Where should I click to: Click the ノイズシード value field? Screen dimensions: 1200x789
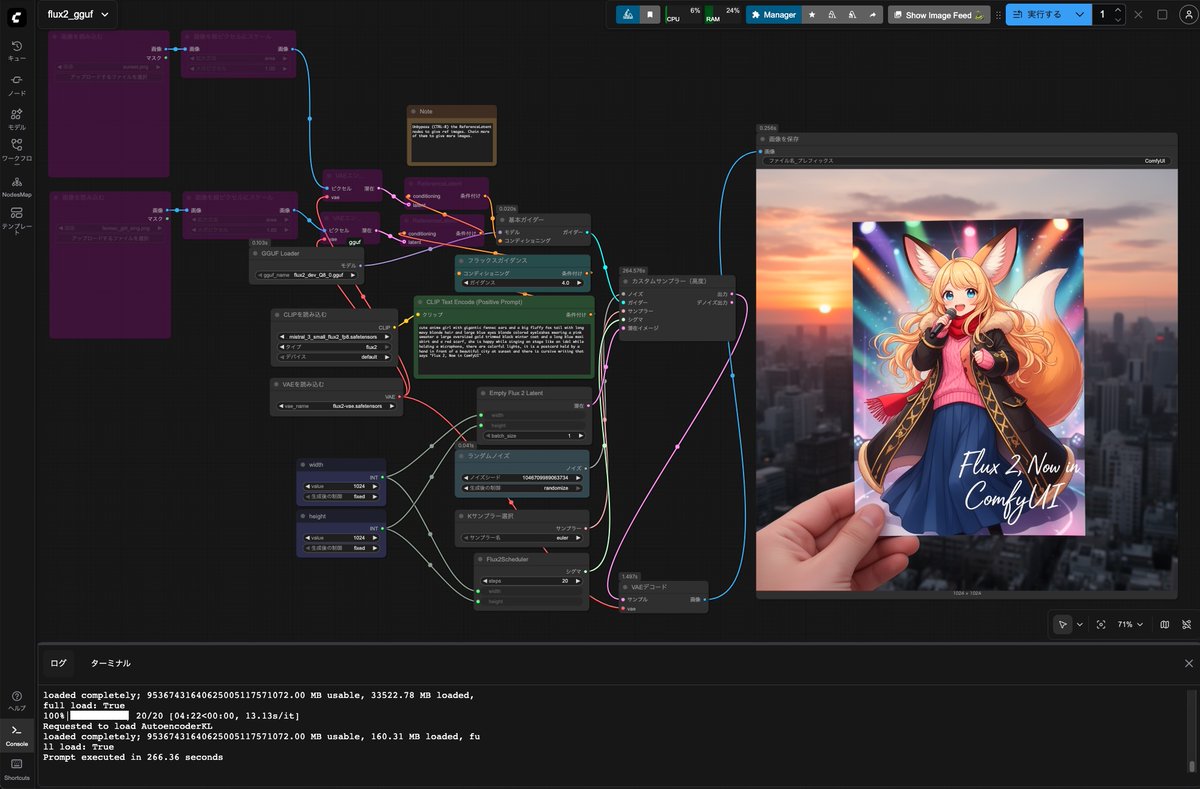tap(522, 478)
